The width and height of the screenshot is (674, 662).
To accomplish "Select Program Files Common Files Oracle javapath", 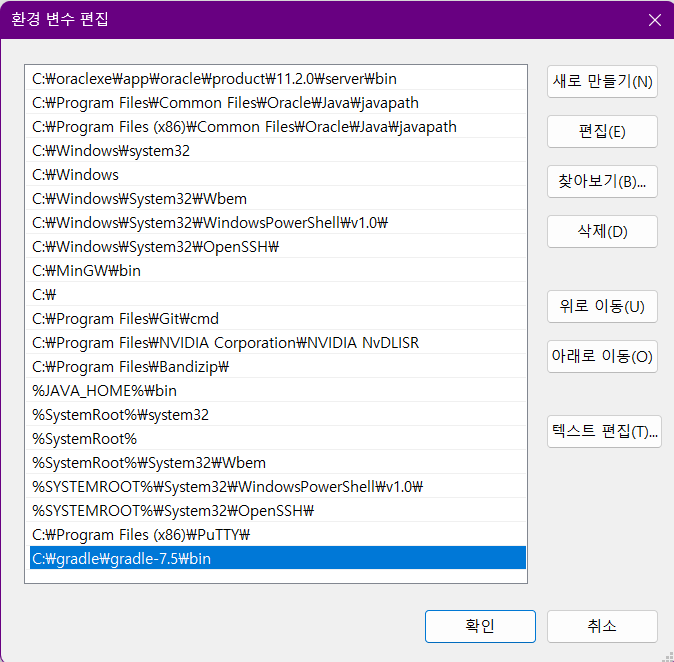I will pos(278,103).
